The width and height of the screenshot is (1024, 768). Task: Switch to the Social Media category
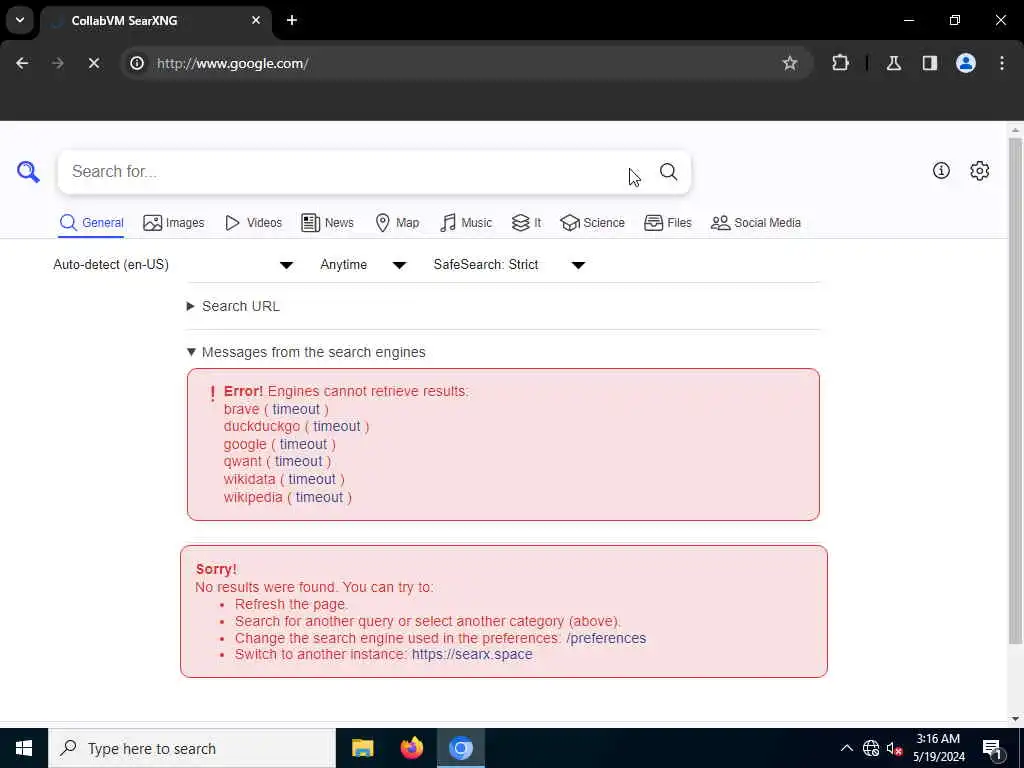pyautogui.click(x=756, y=223)
